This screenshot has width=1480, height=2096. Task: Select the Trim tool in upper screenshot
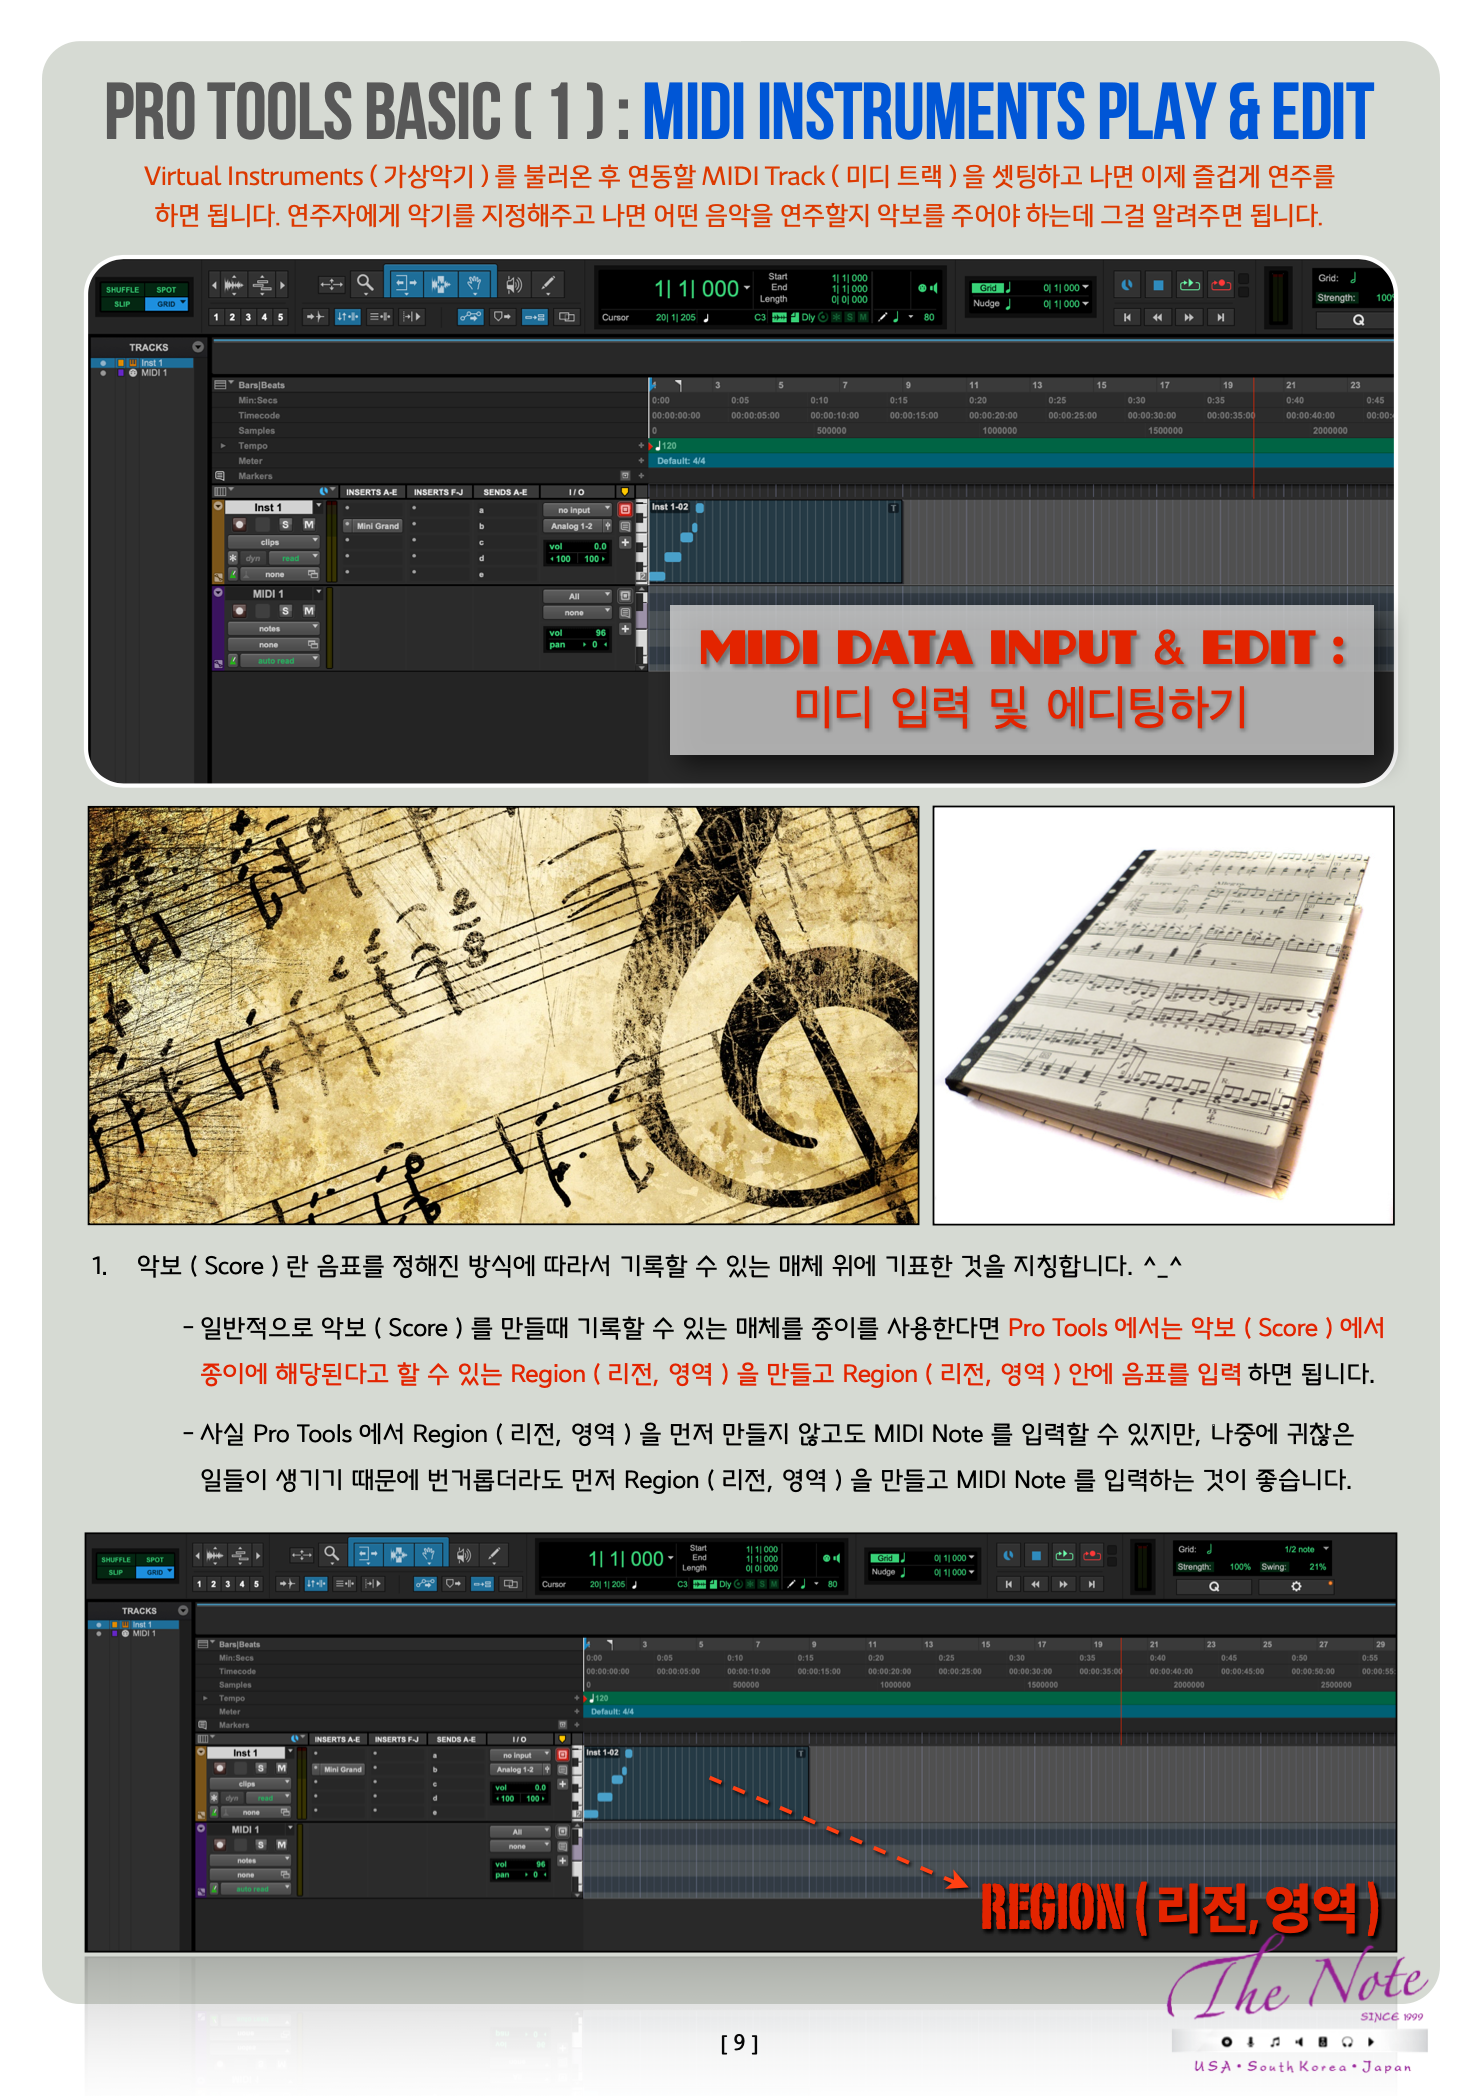(x=404, y=285)
